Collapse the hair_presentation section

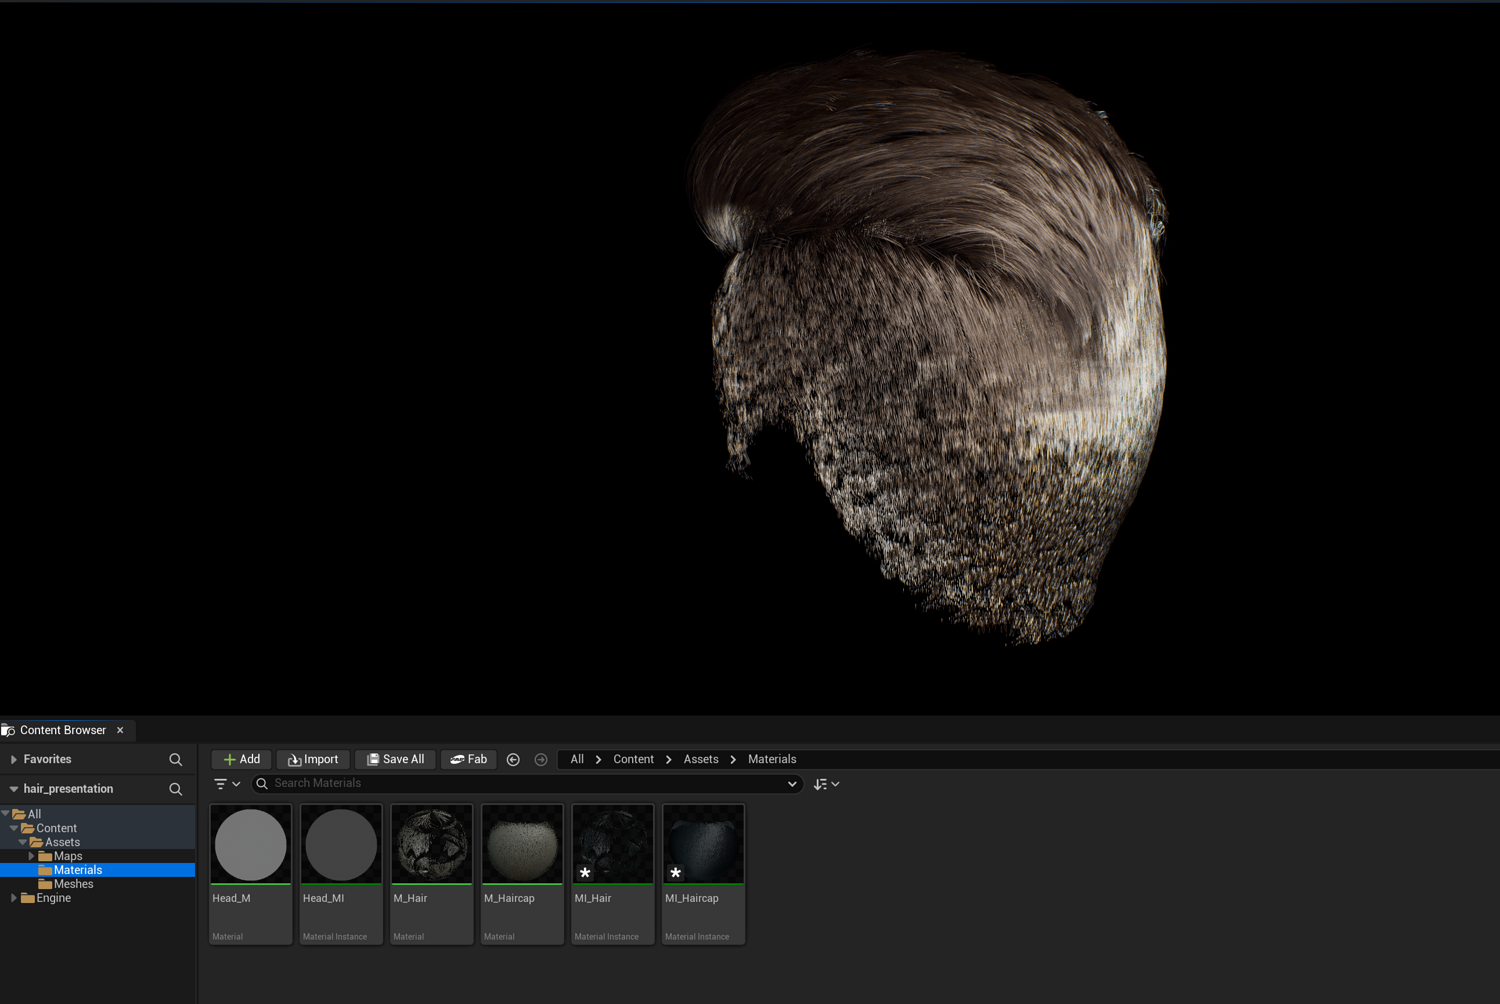14,789
